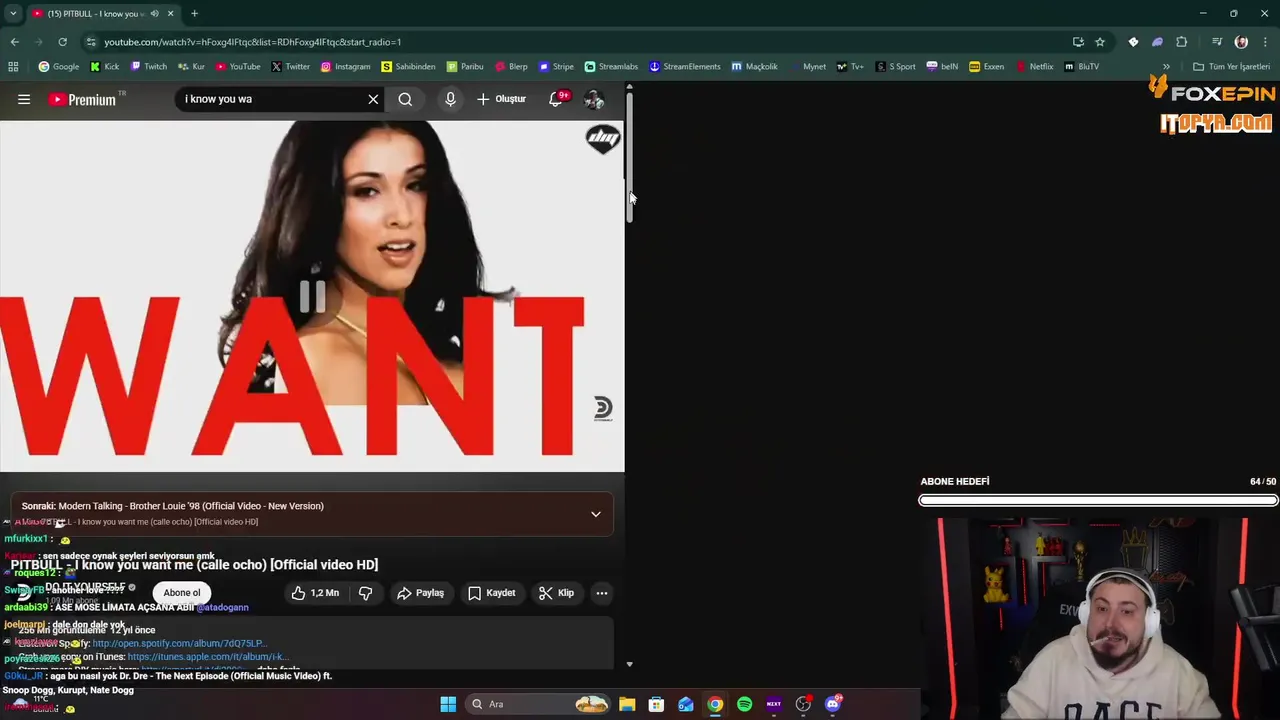This screenshot has height=720, width=1280.
Task: Click the address bar URL
Action: click(x=253, y=42)
